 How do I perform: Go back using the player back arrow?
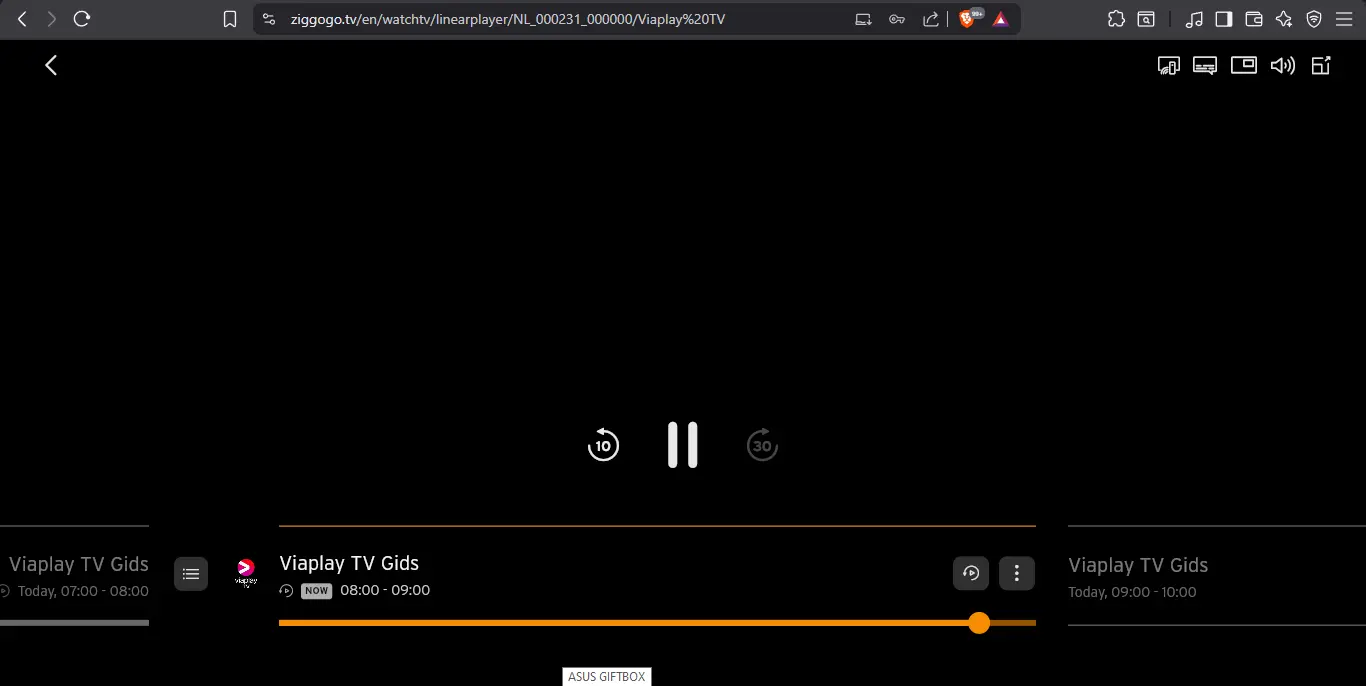tap(51, 65)
